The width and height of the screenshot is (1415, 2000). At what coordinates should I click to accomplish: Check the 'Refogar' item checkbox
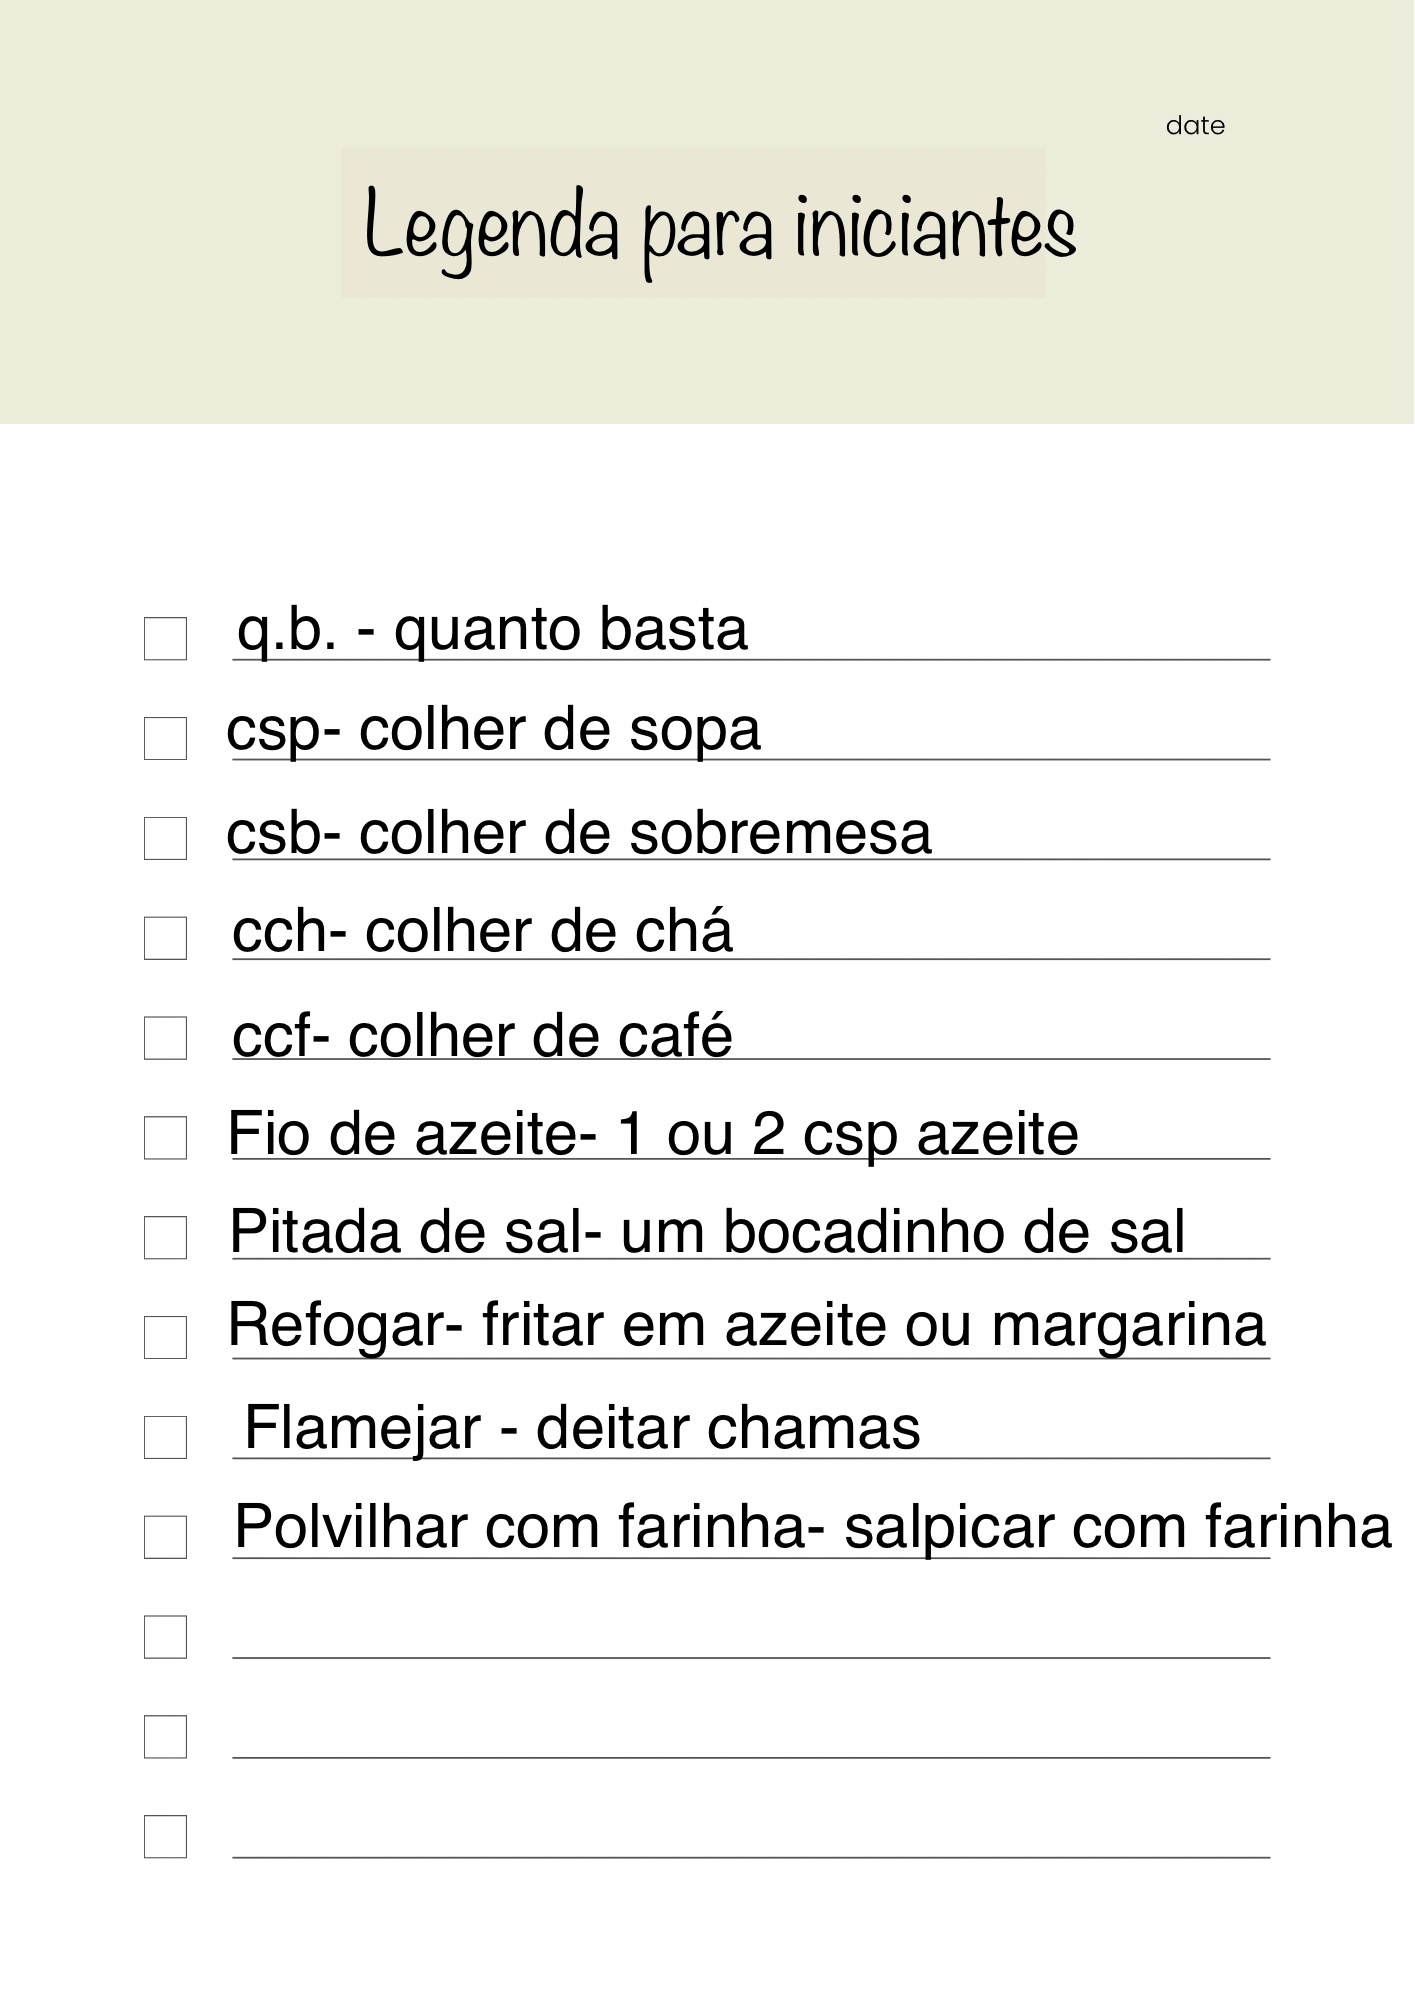(165, 1337)
